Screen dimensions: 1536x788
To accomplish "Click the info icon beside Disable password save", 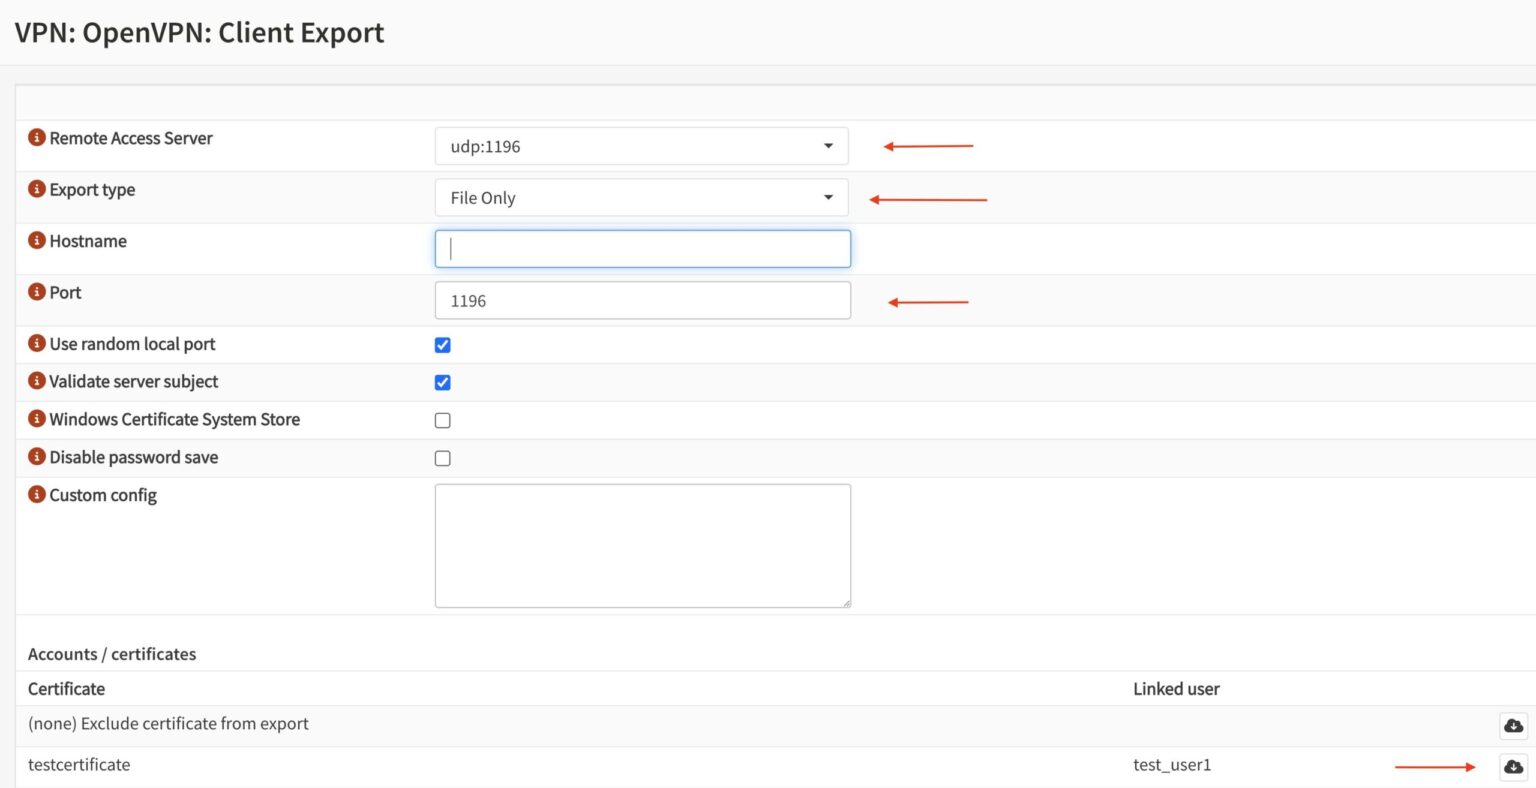I will click(x=37, y=457).
